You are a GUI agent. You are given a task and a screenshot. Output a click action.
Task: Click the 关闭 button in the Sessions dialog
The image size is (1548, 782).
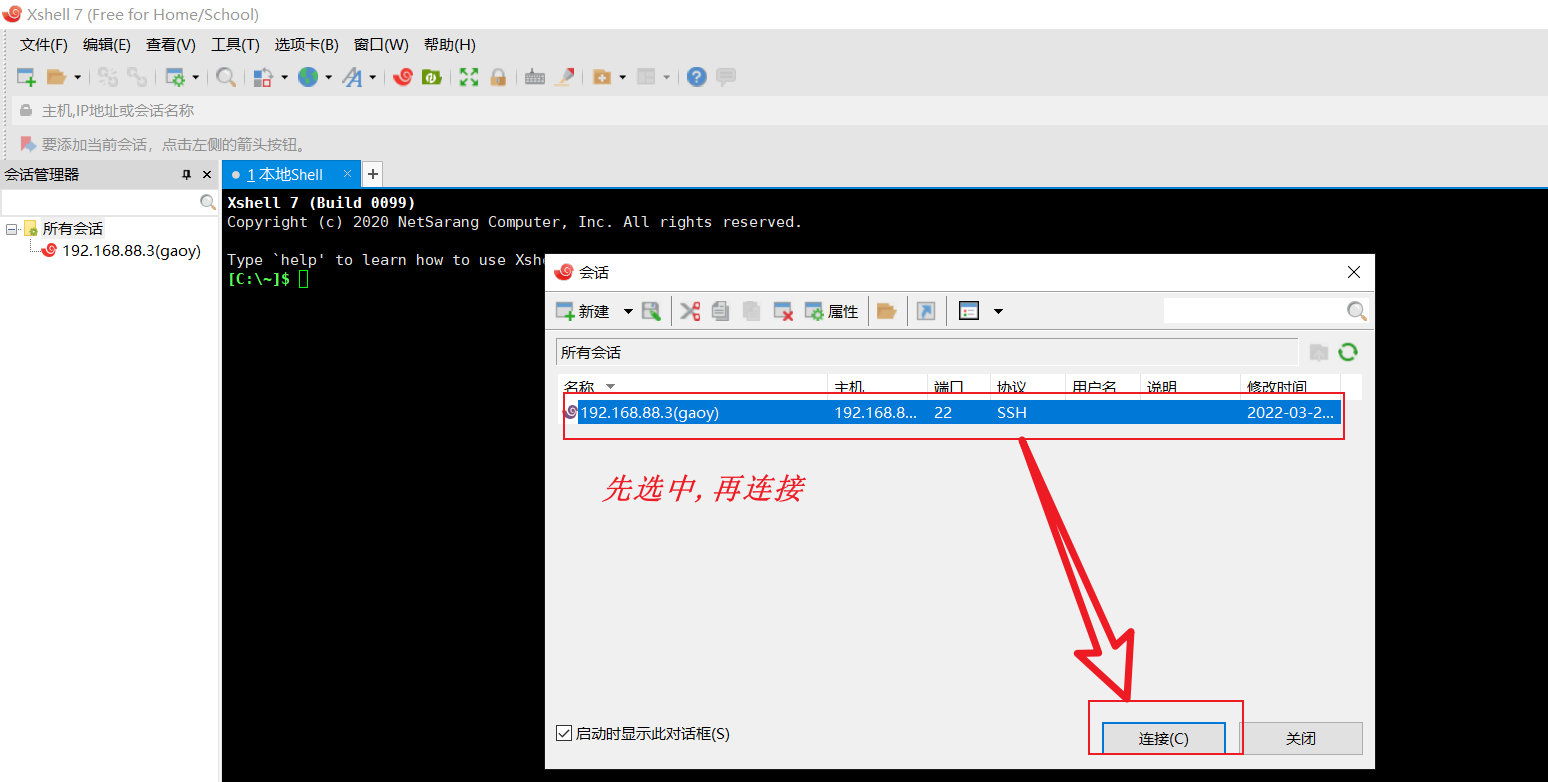pos(1301,739)
